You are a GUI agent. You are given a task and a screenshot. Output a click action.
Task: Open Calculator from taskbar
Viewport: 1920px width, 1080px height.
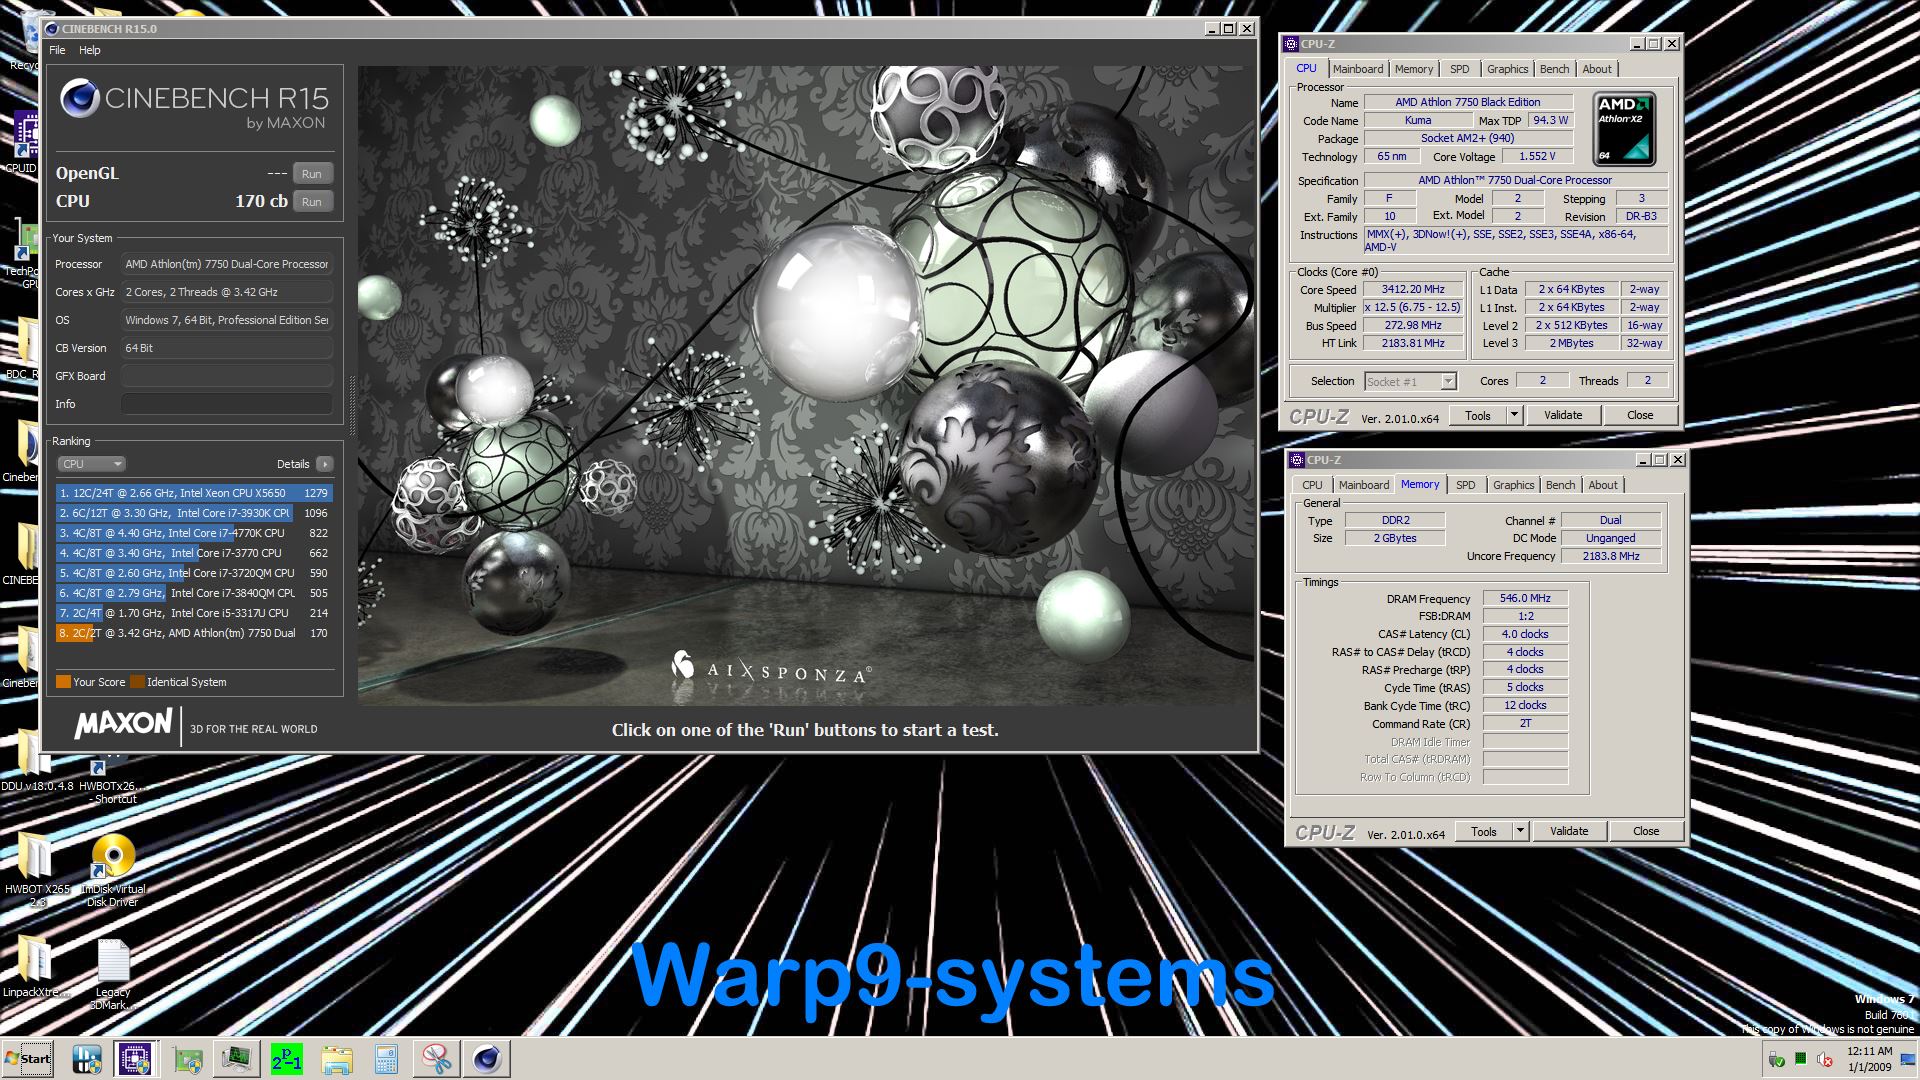(x=387, y=1059)
